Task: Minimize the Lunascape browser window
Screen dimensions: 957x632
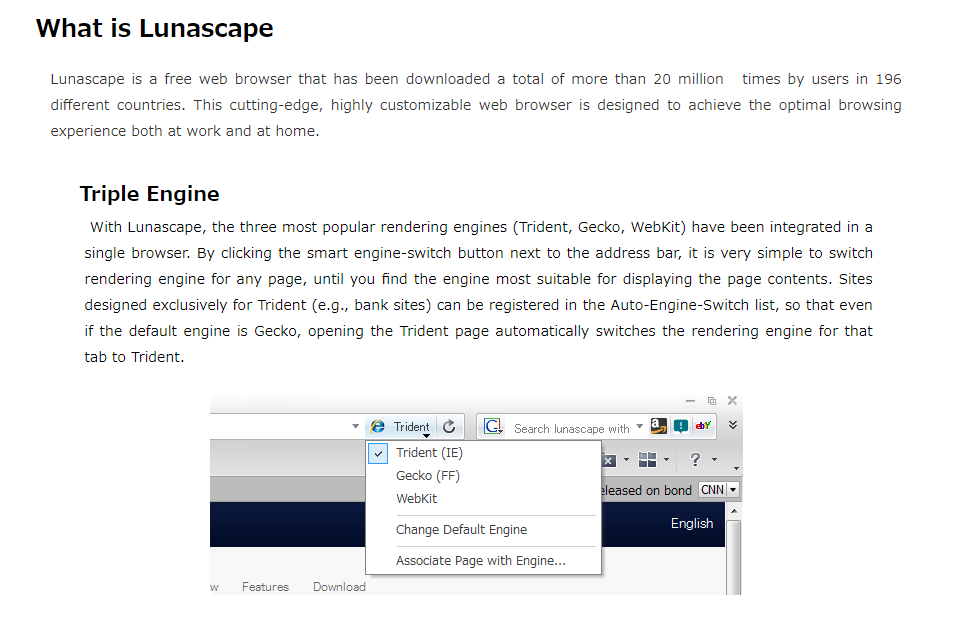Action: click(690, 401)
